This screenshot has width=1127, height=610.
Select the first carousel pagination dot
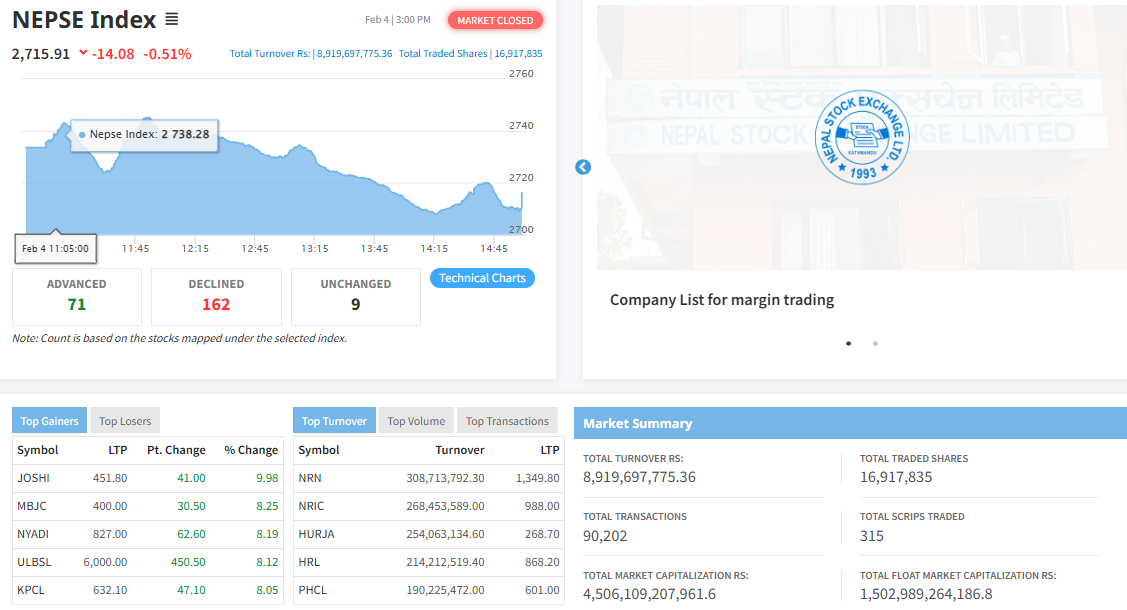pos(849,343)
